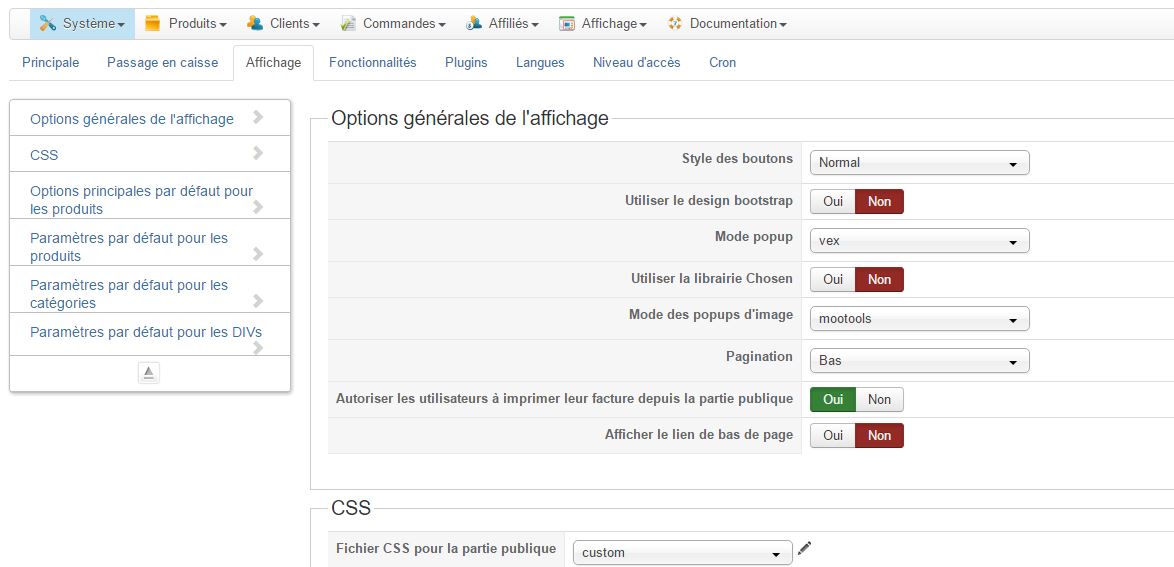Click the pencil icon beside the CSS file
Screen dimensions: 1174x567
(x=805, y=548)
